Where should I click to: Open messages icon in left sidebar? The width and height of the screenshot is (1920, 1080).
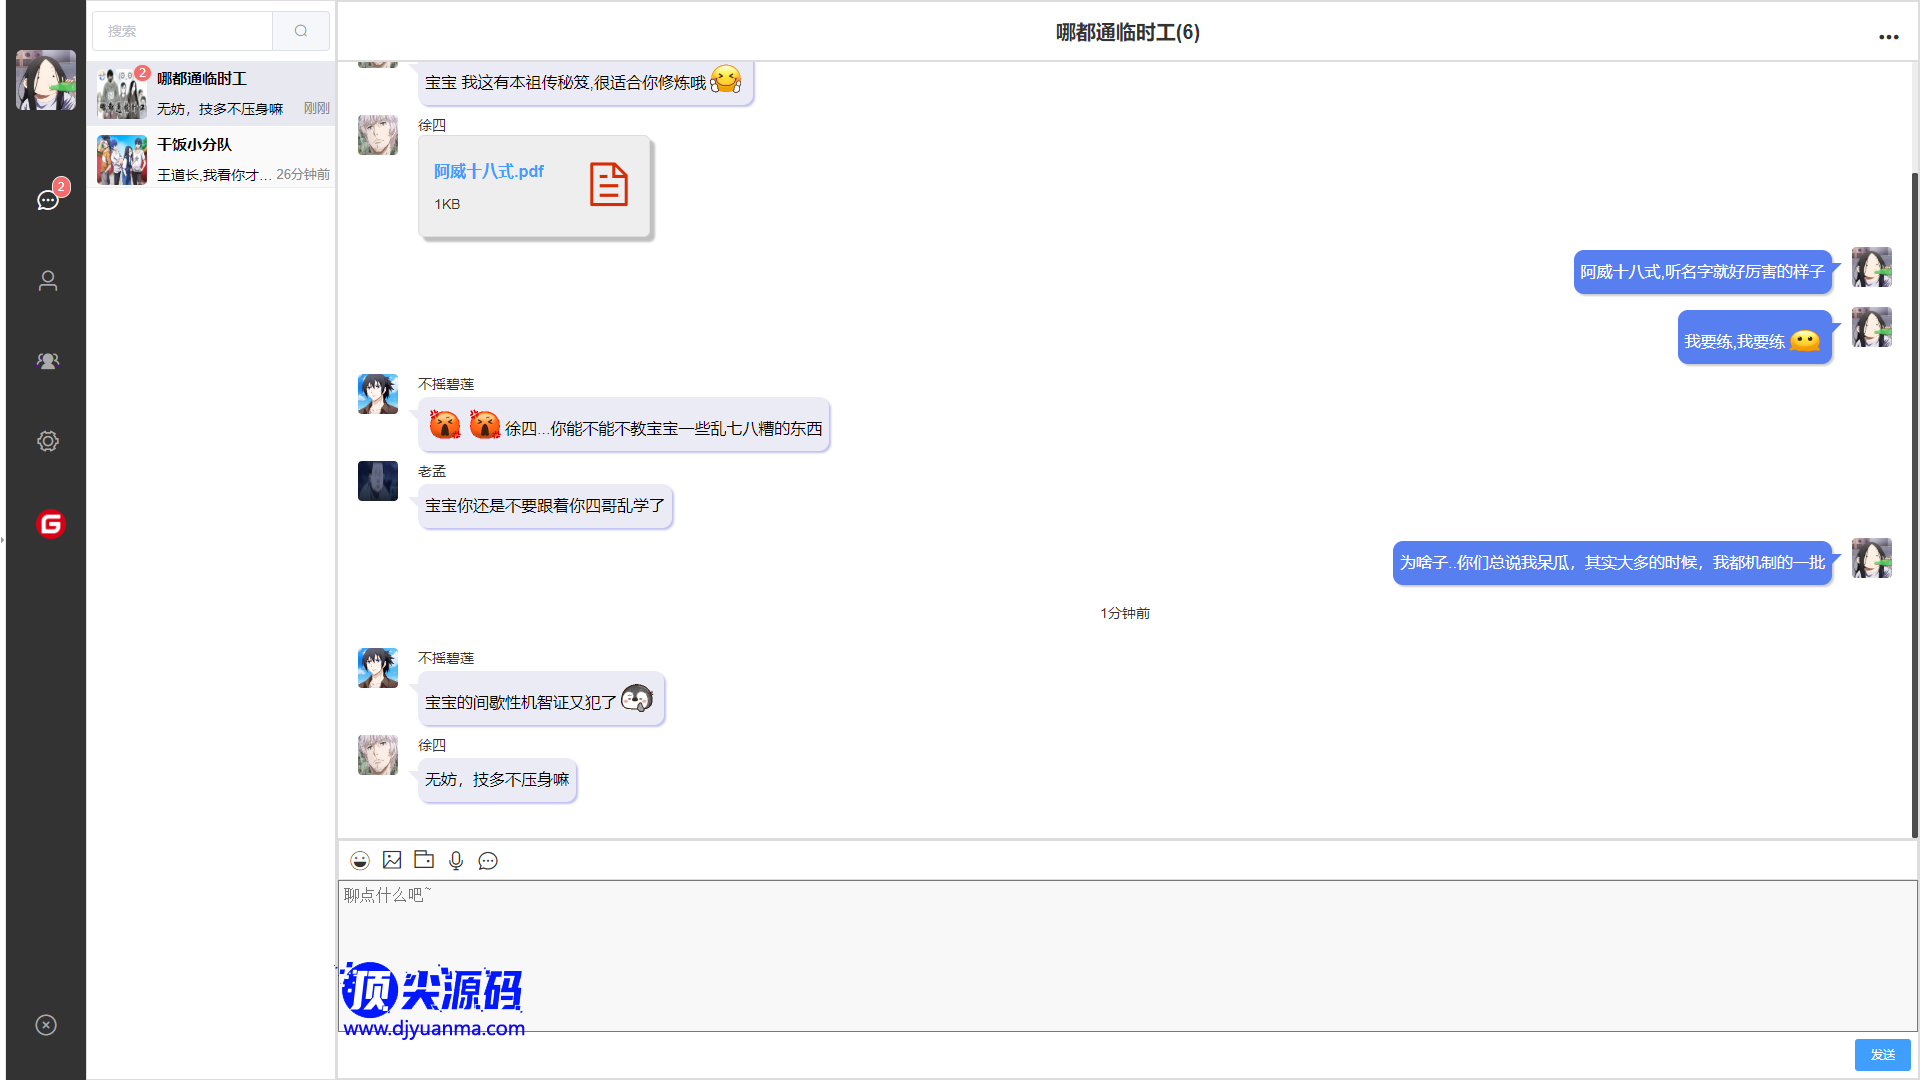[x=47, y=200]
